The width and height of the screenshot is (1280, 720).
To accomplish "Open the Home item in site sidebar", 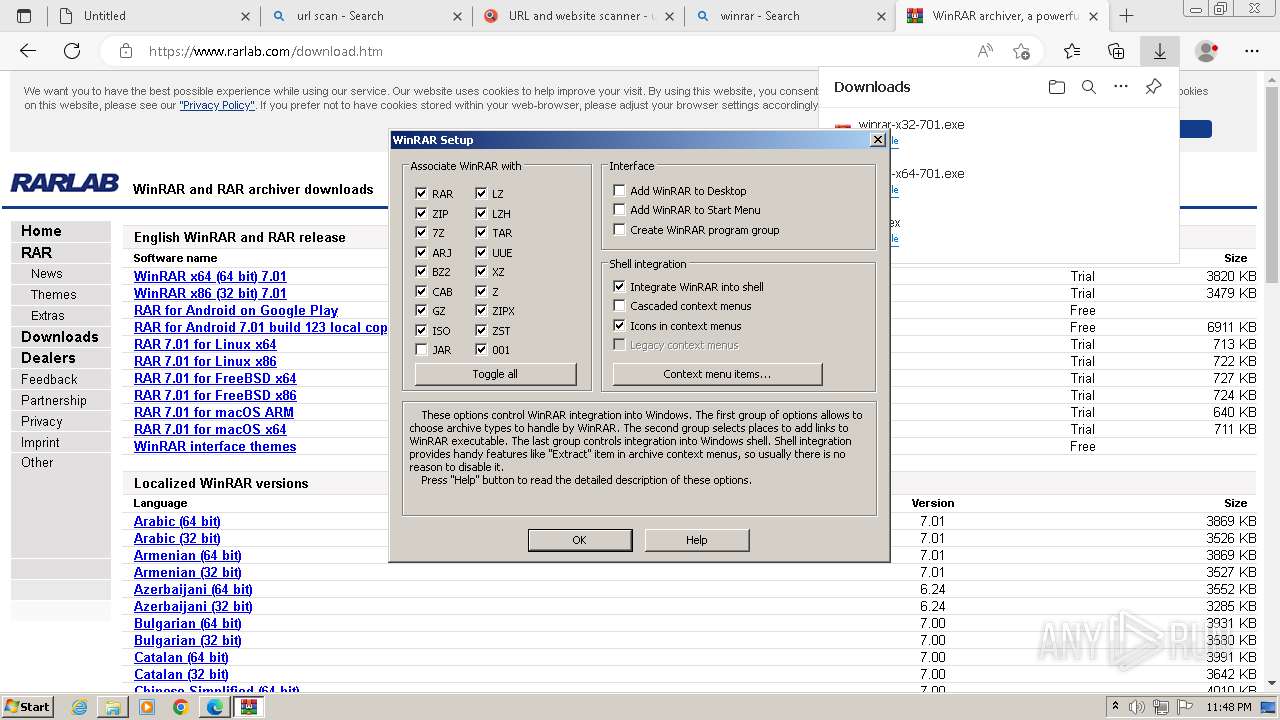I will 41,231.
